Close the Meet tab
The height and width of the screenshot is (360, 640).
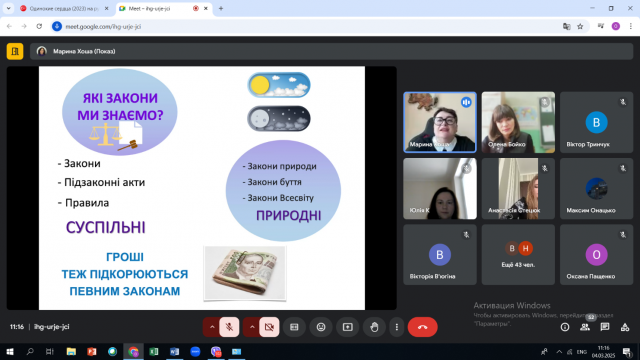click(206, 9)
